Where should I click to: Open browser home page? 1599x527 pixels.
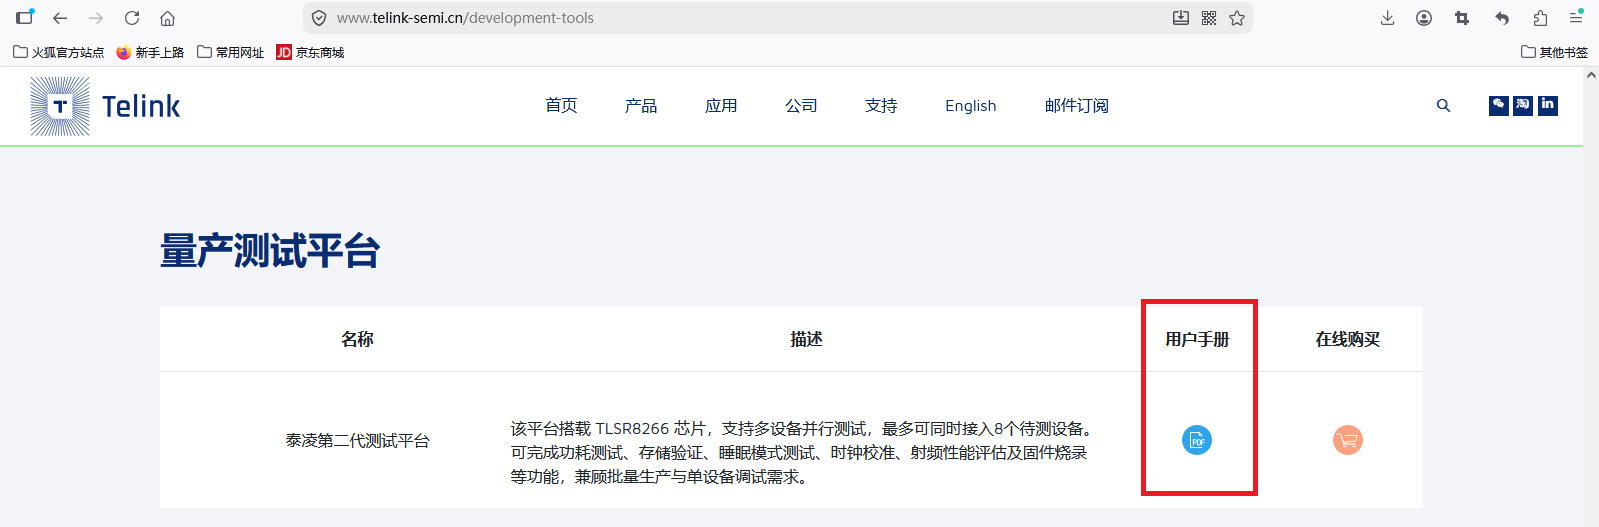168,18
